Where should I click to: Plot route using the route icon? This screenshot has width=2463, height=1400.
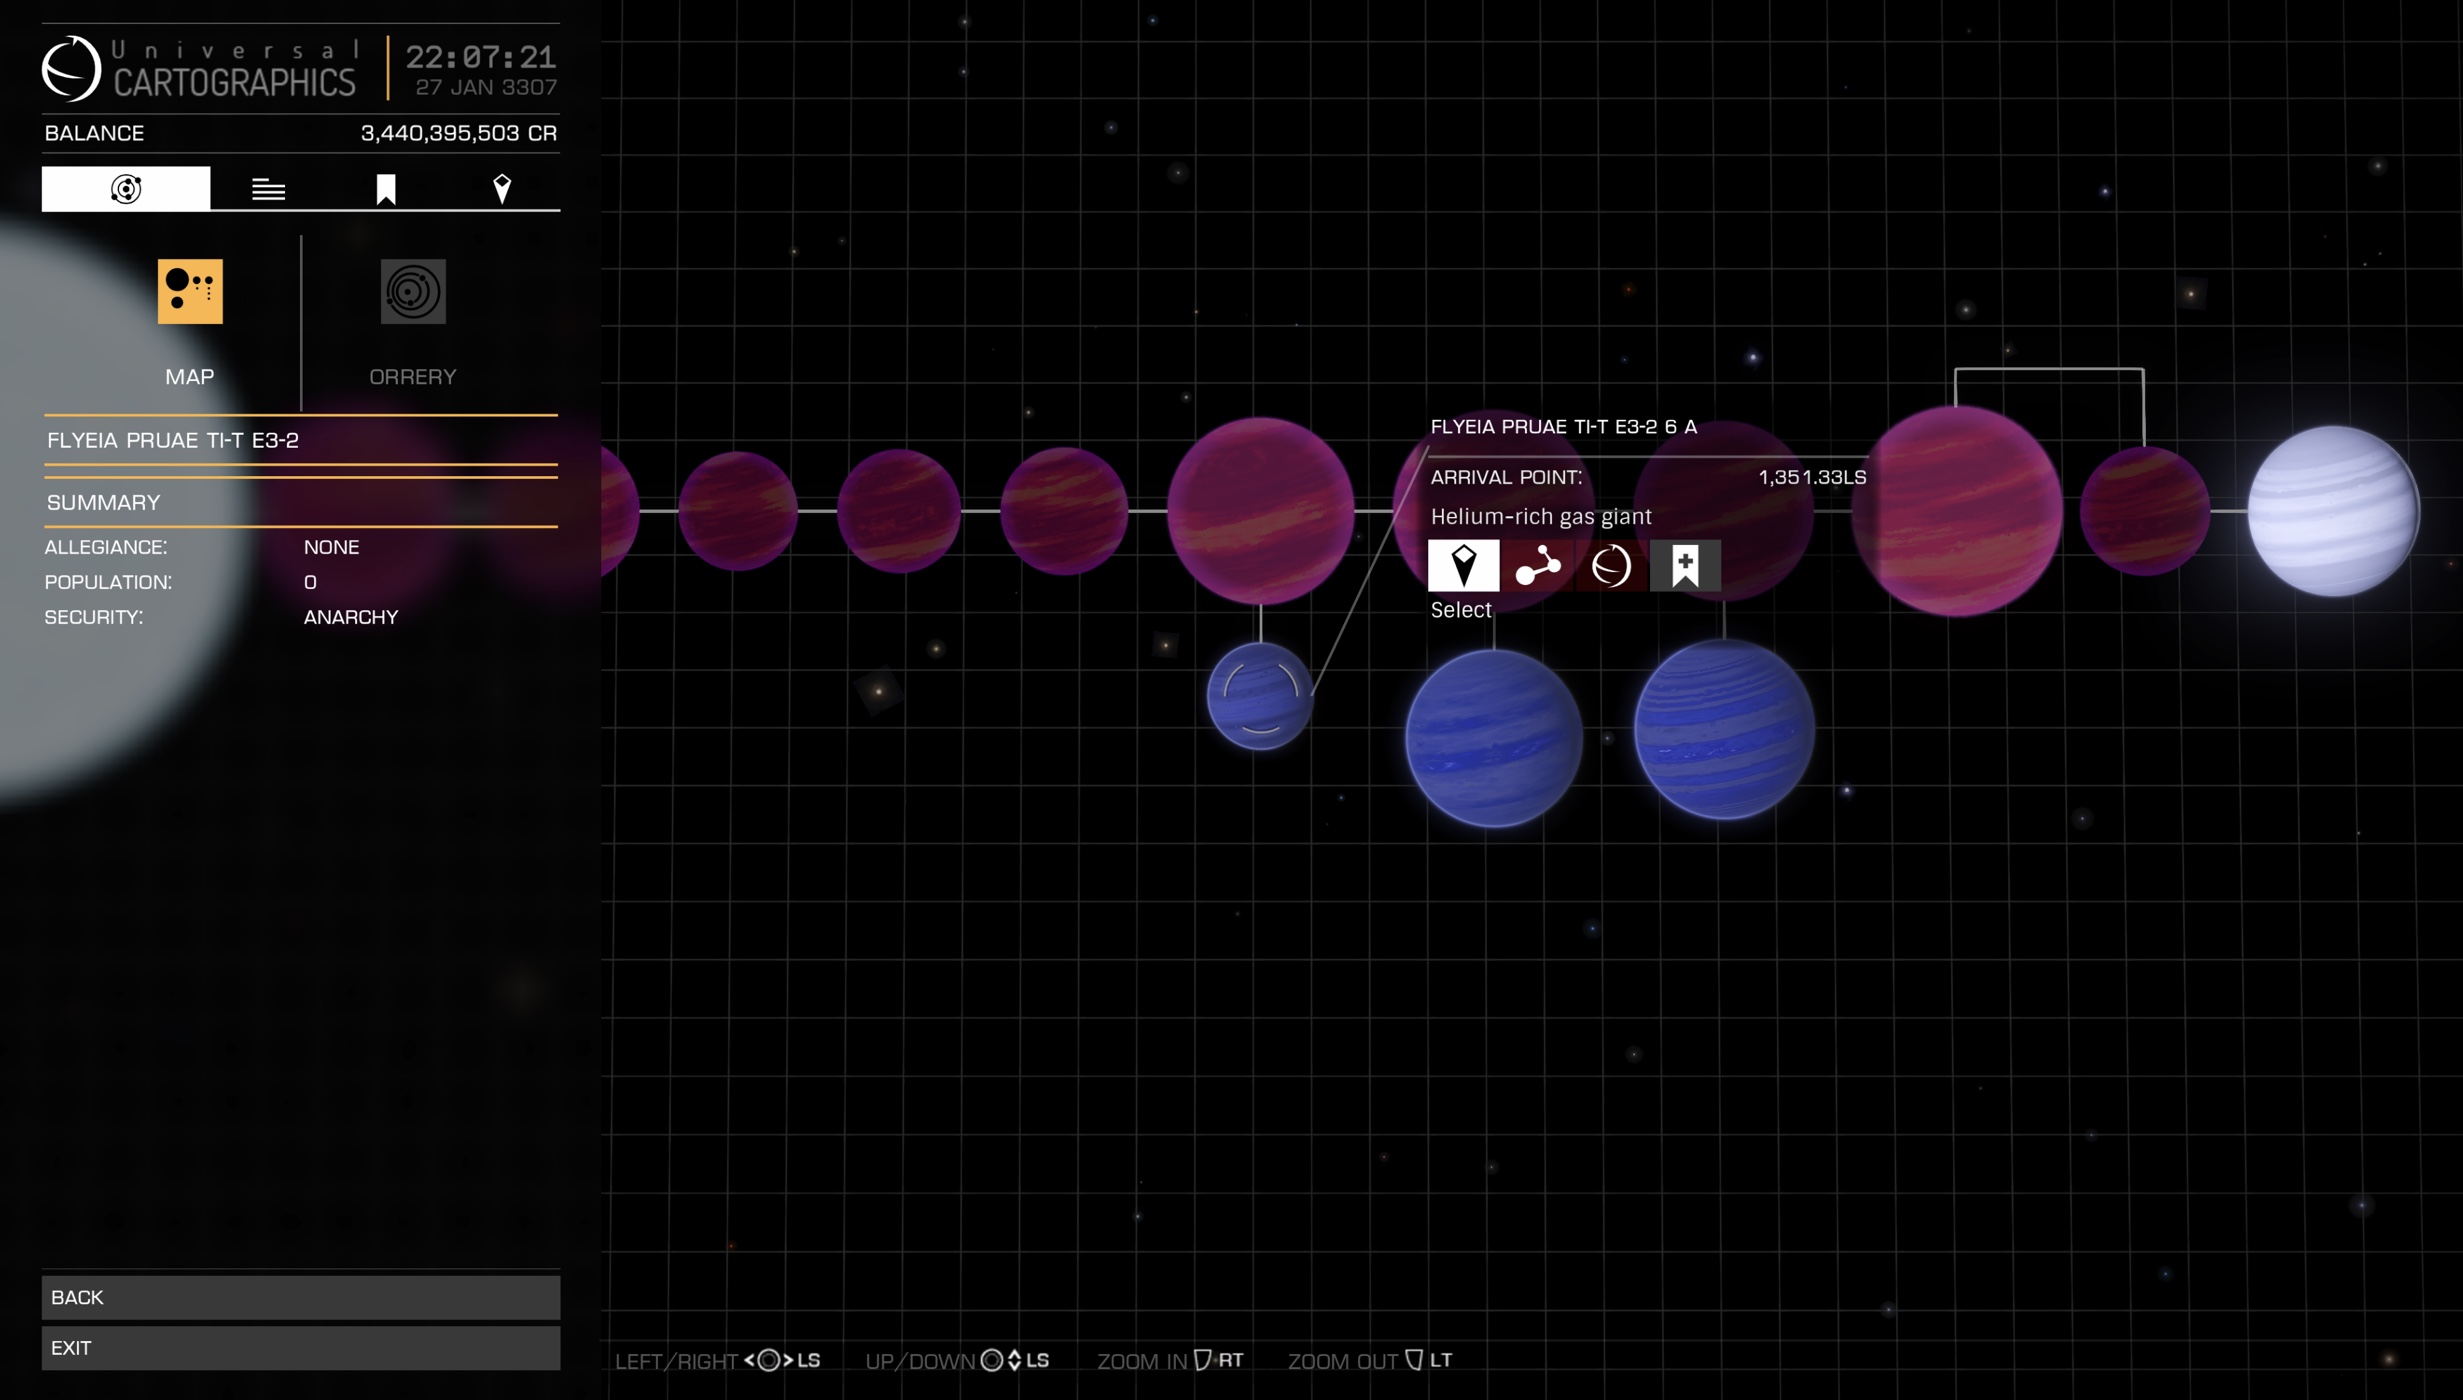click(1537, 565)
